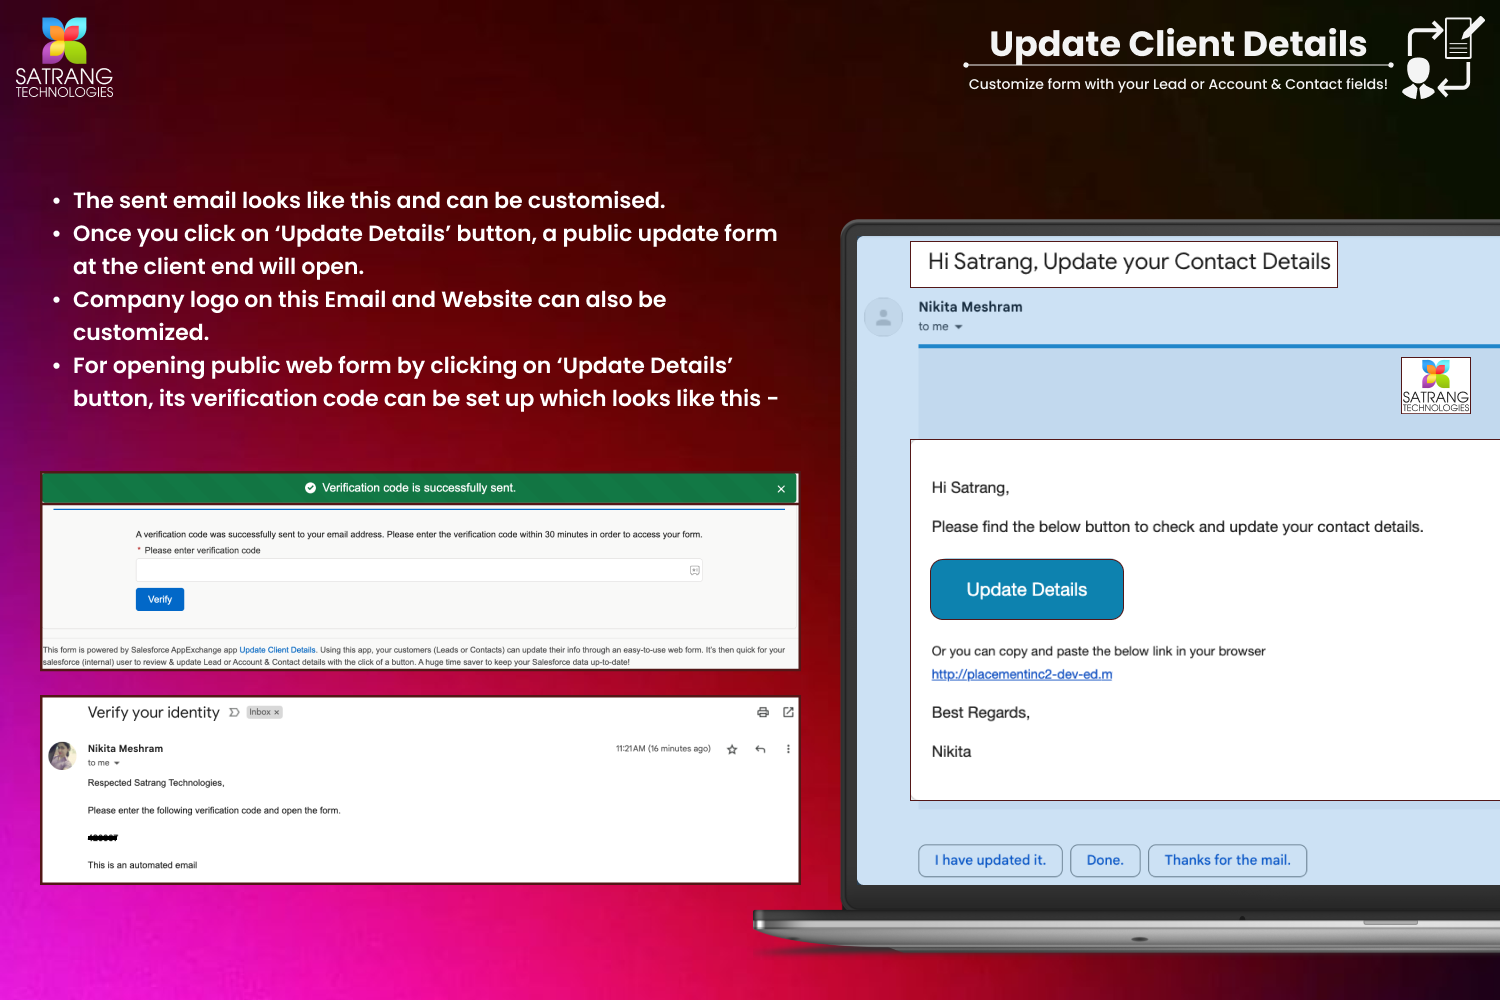Click the importance marker beside Verify your identity
This screenshot has width=1500, height=1000.
pyautogui.click(x=234, y=712)
